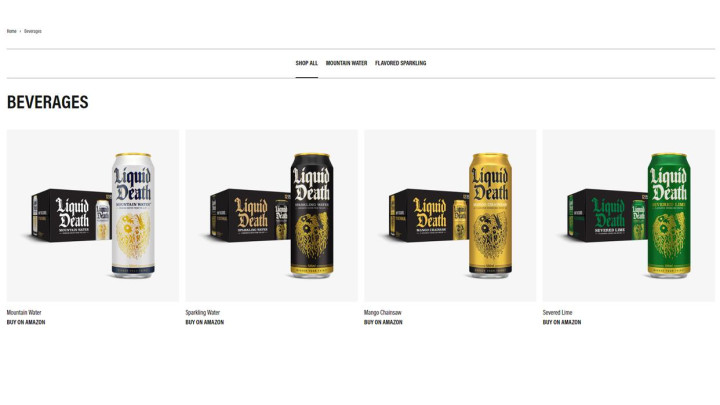The image size is (720, 405).
Task: Open the Sparkling Water product image
Action: click(271, 215)
